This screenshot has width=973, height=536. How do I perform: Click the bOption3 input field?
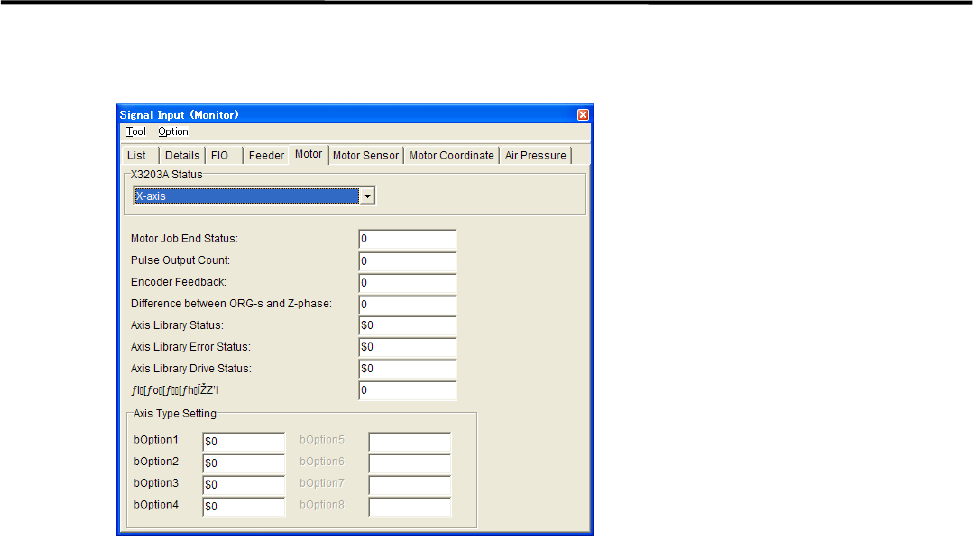243,485
